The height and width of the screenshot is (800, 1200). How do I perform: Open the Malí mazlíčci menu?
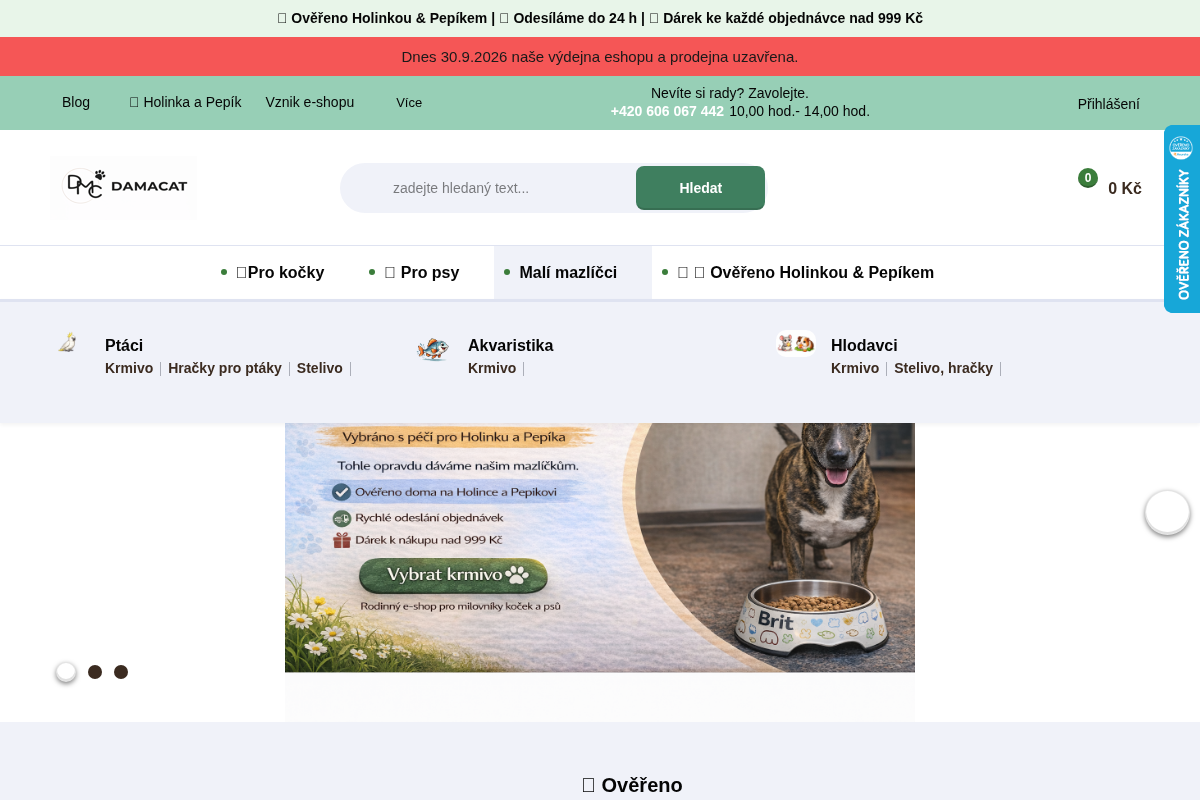(568, 272)
